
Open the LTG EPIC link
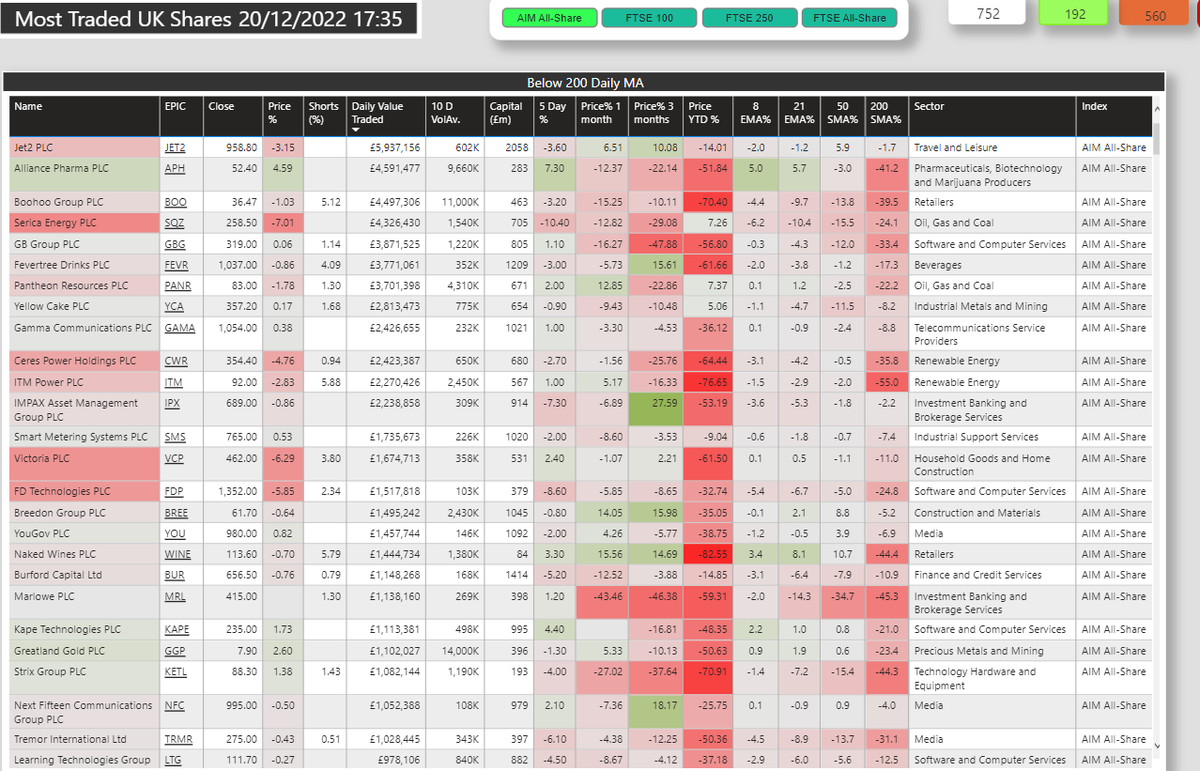(x=174, y=761)
